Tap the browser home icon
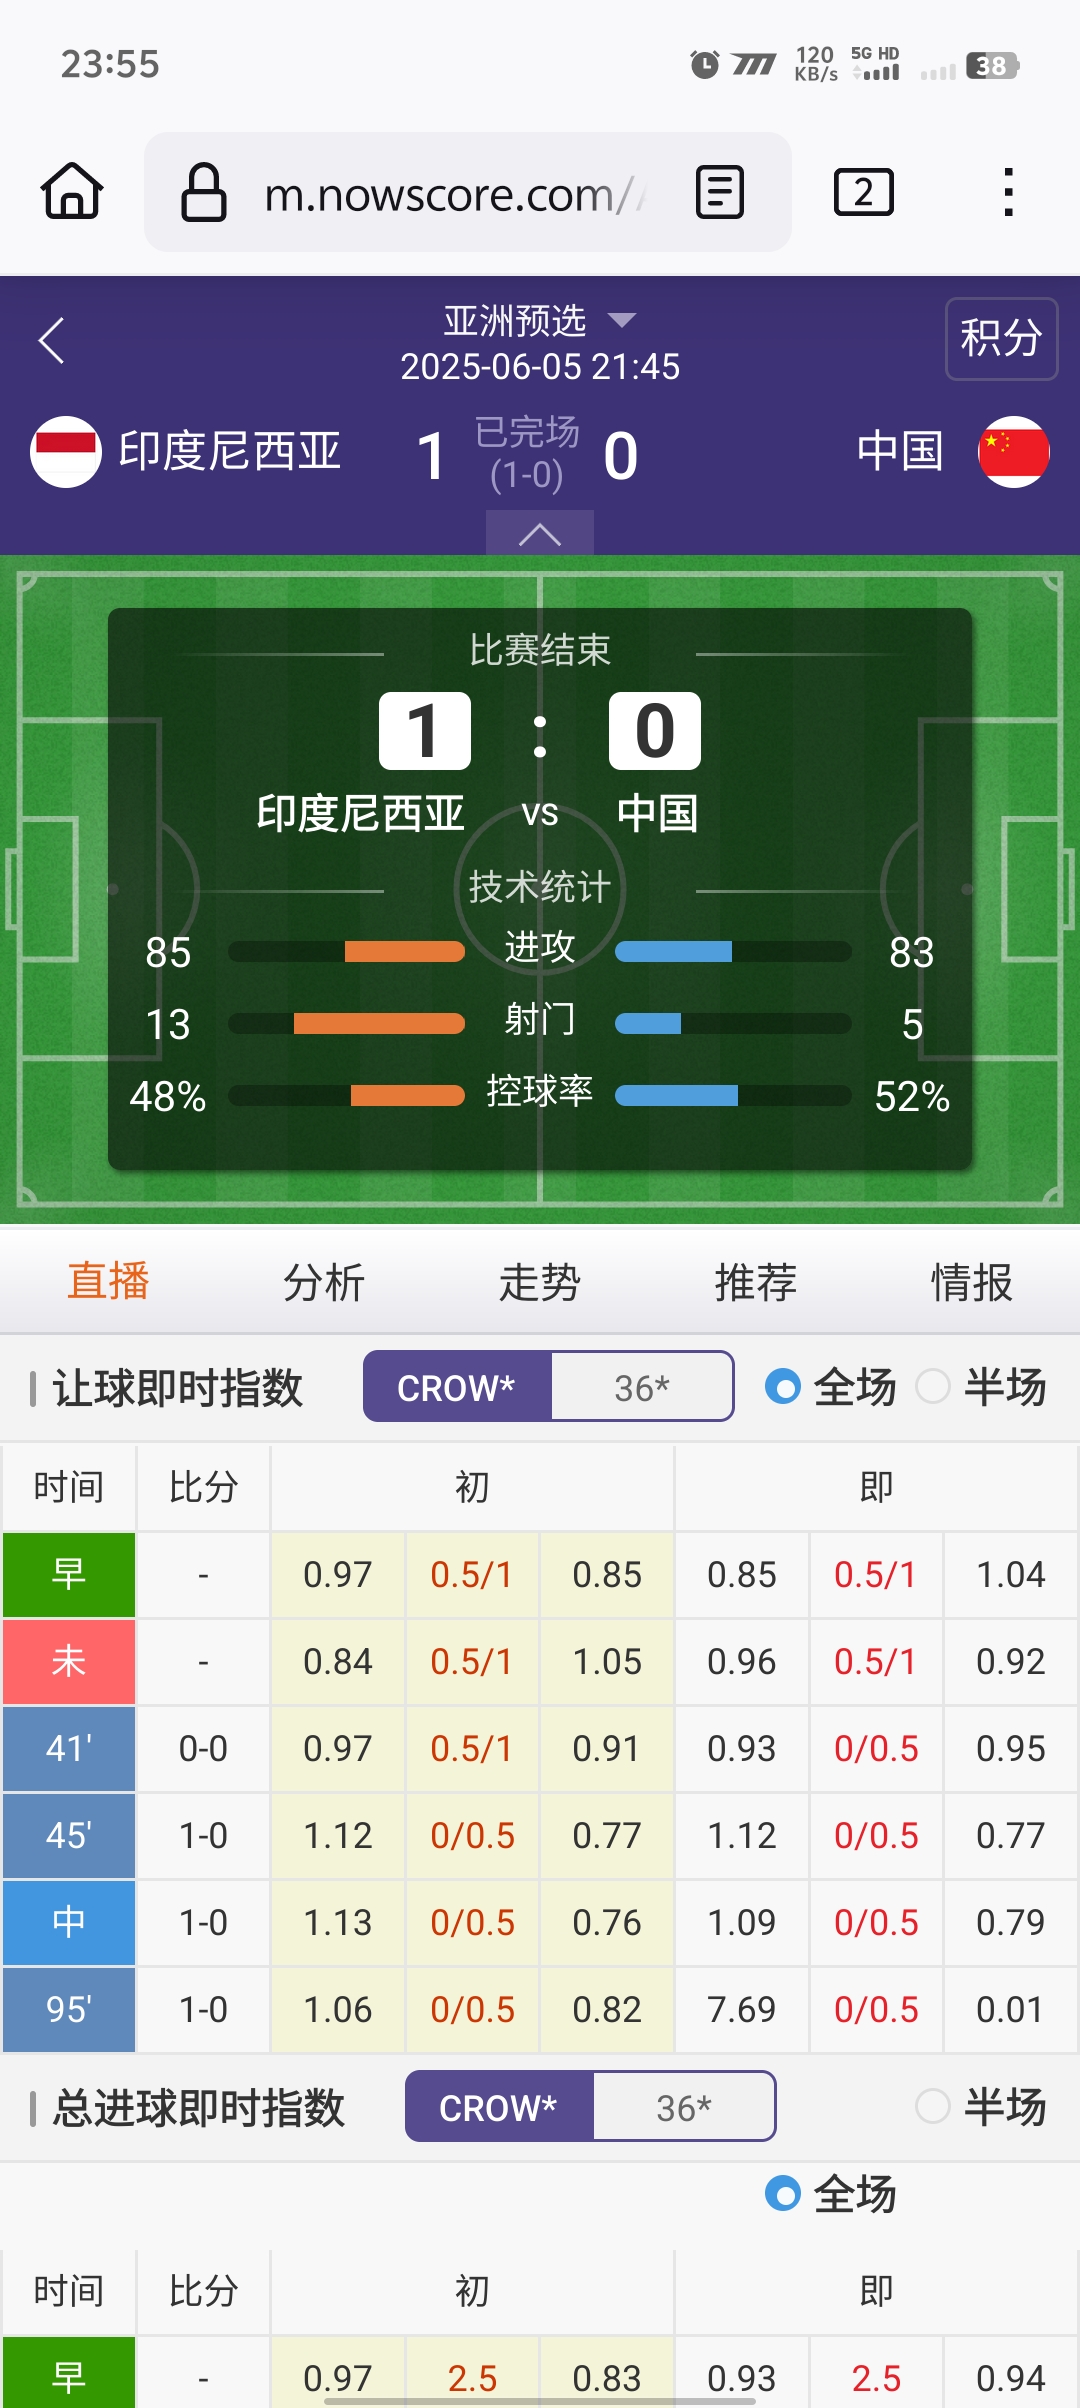 click(72, 191)
